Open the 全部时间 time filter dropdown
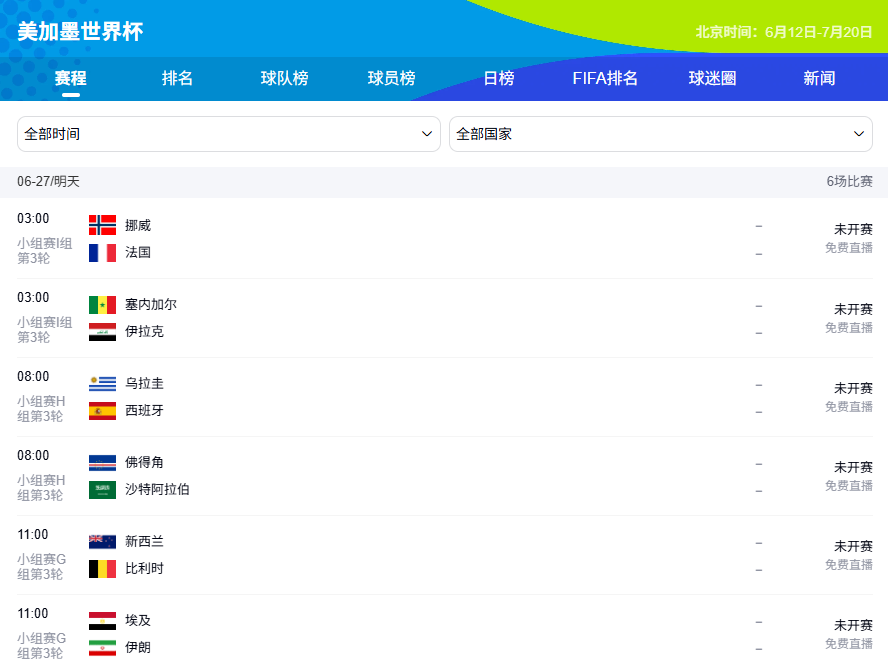The image size is (888, 668). (229, 134)
